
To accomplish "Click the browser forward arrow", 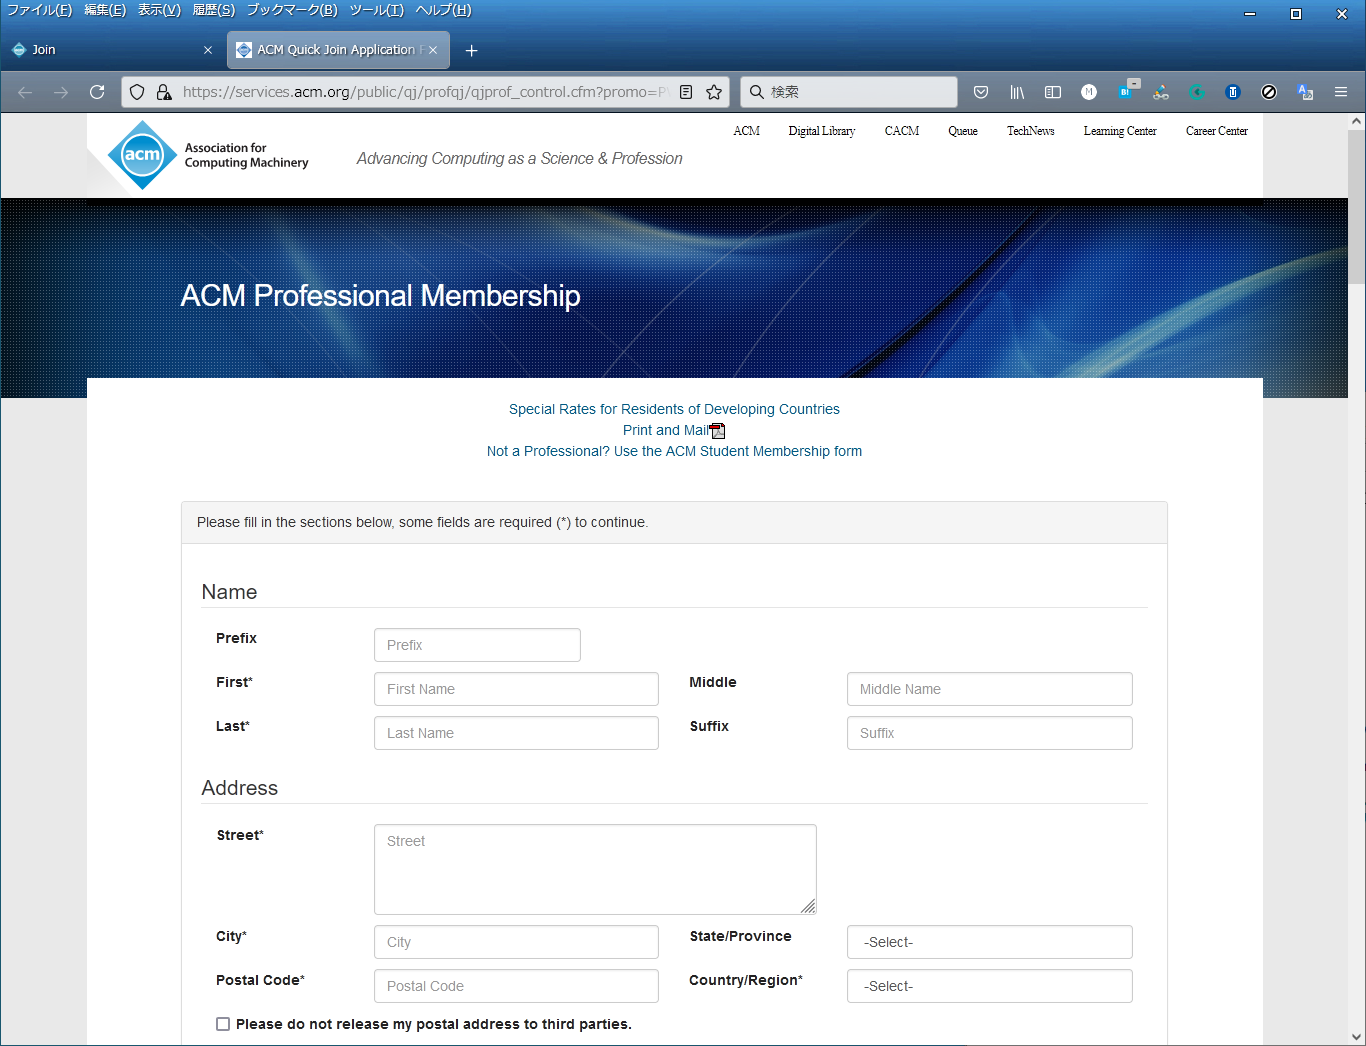I will click(61, 92).
